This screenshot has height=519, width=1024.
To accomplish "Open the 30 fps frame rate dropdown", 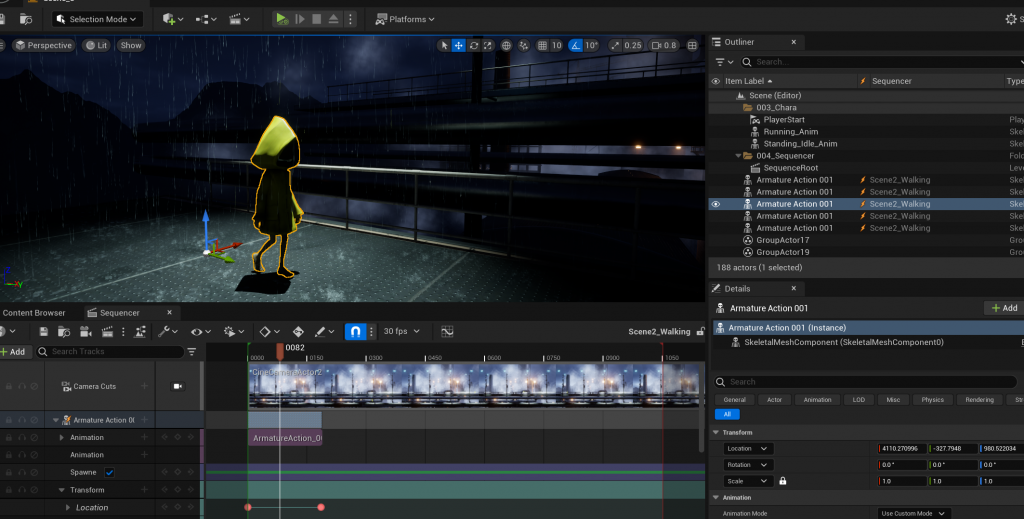I will click(400, 331).
